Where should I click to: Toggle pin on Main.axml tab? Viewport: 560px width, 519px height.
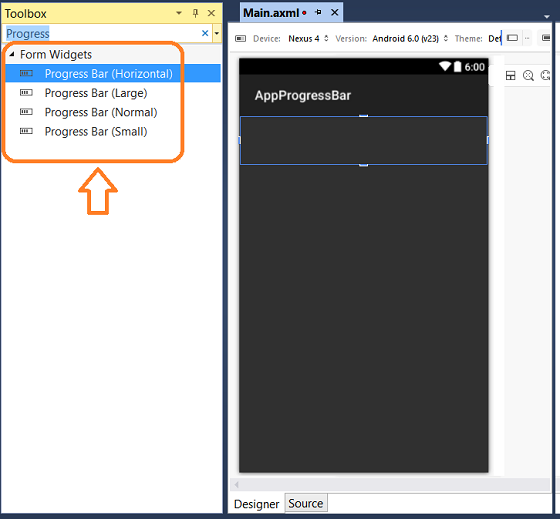318,13
